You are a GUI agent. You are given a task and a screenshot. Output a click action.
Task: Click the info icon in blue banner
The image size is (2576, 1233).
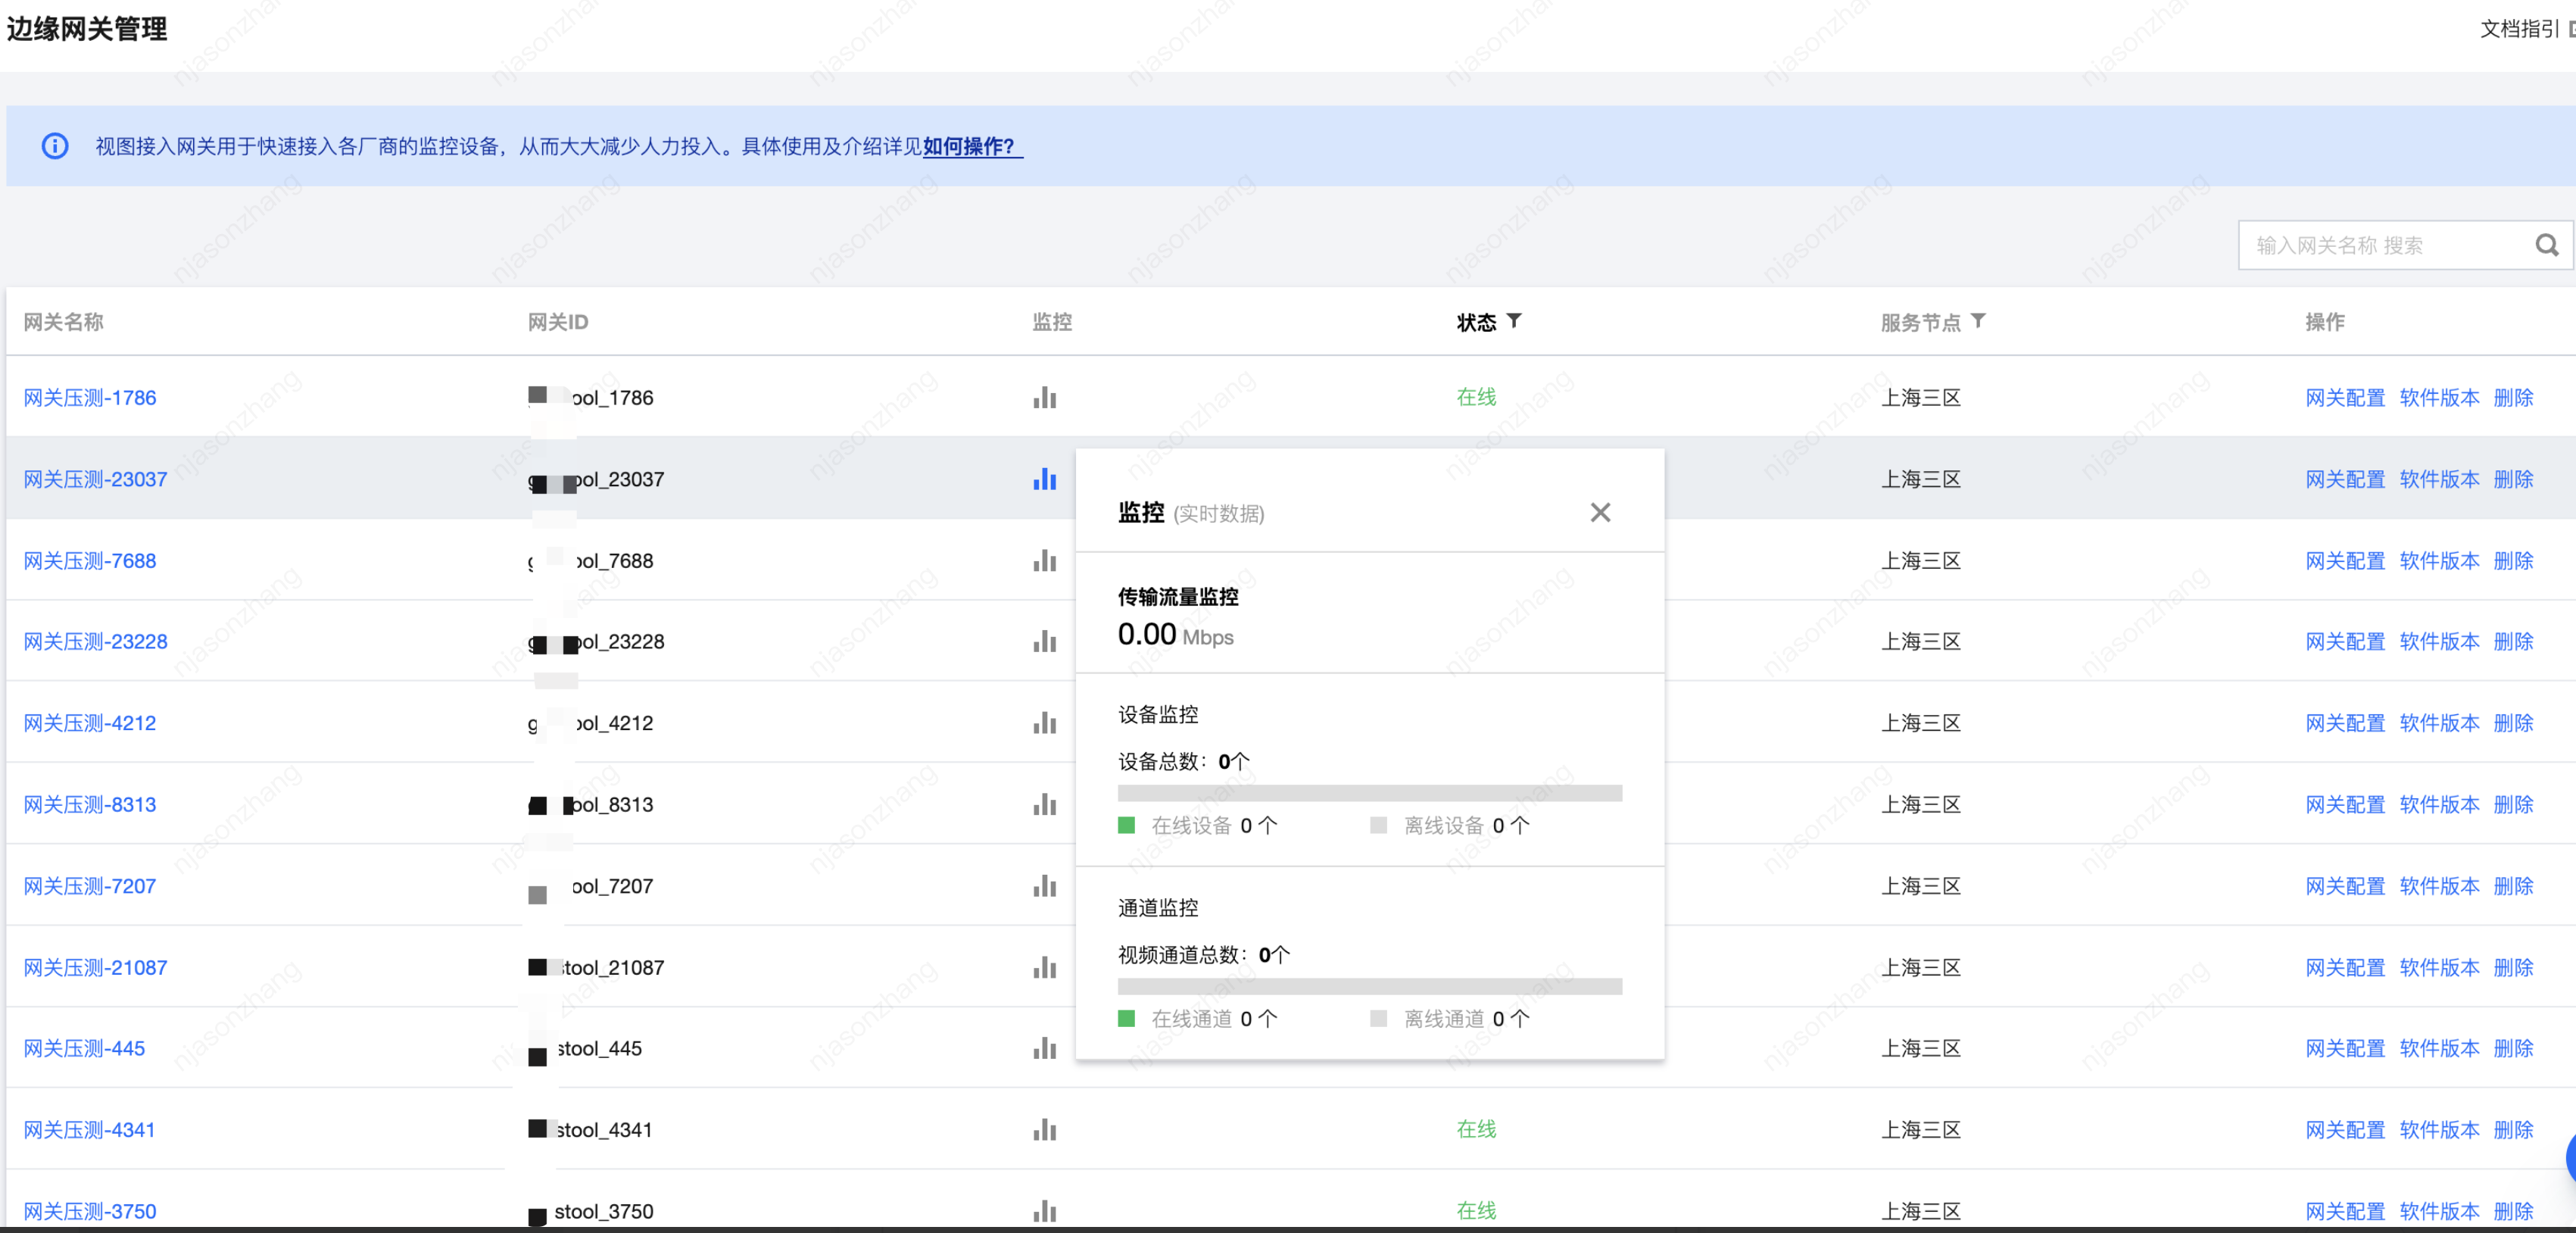tap(55, 146)
